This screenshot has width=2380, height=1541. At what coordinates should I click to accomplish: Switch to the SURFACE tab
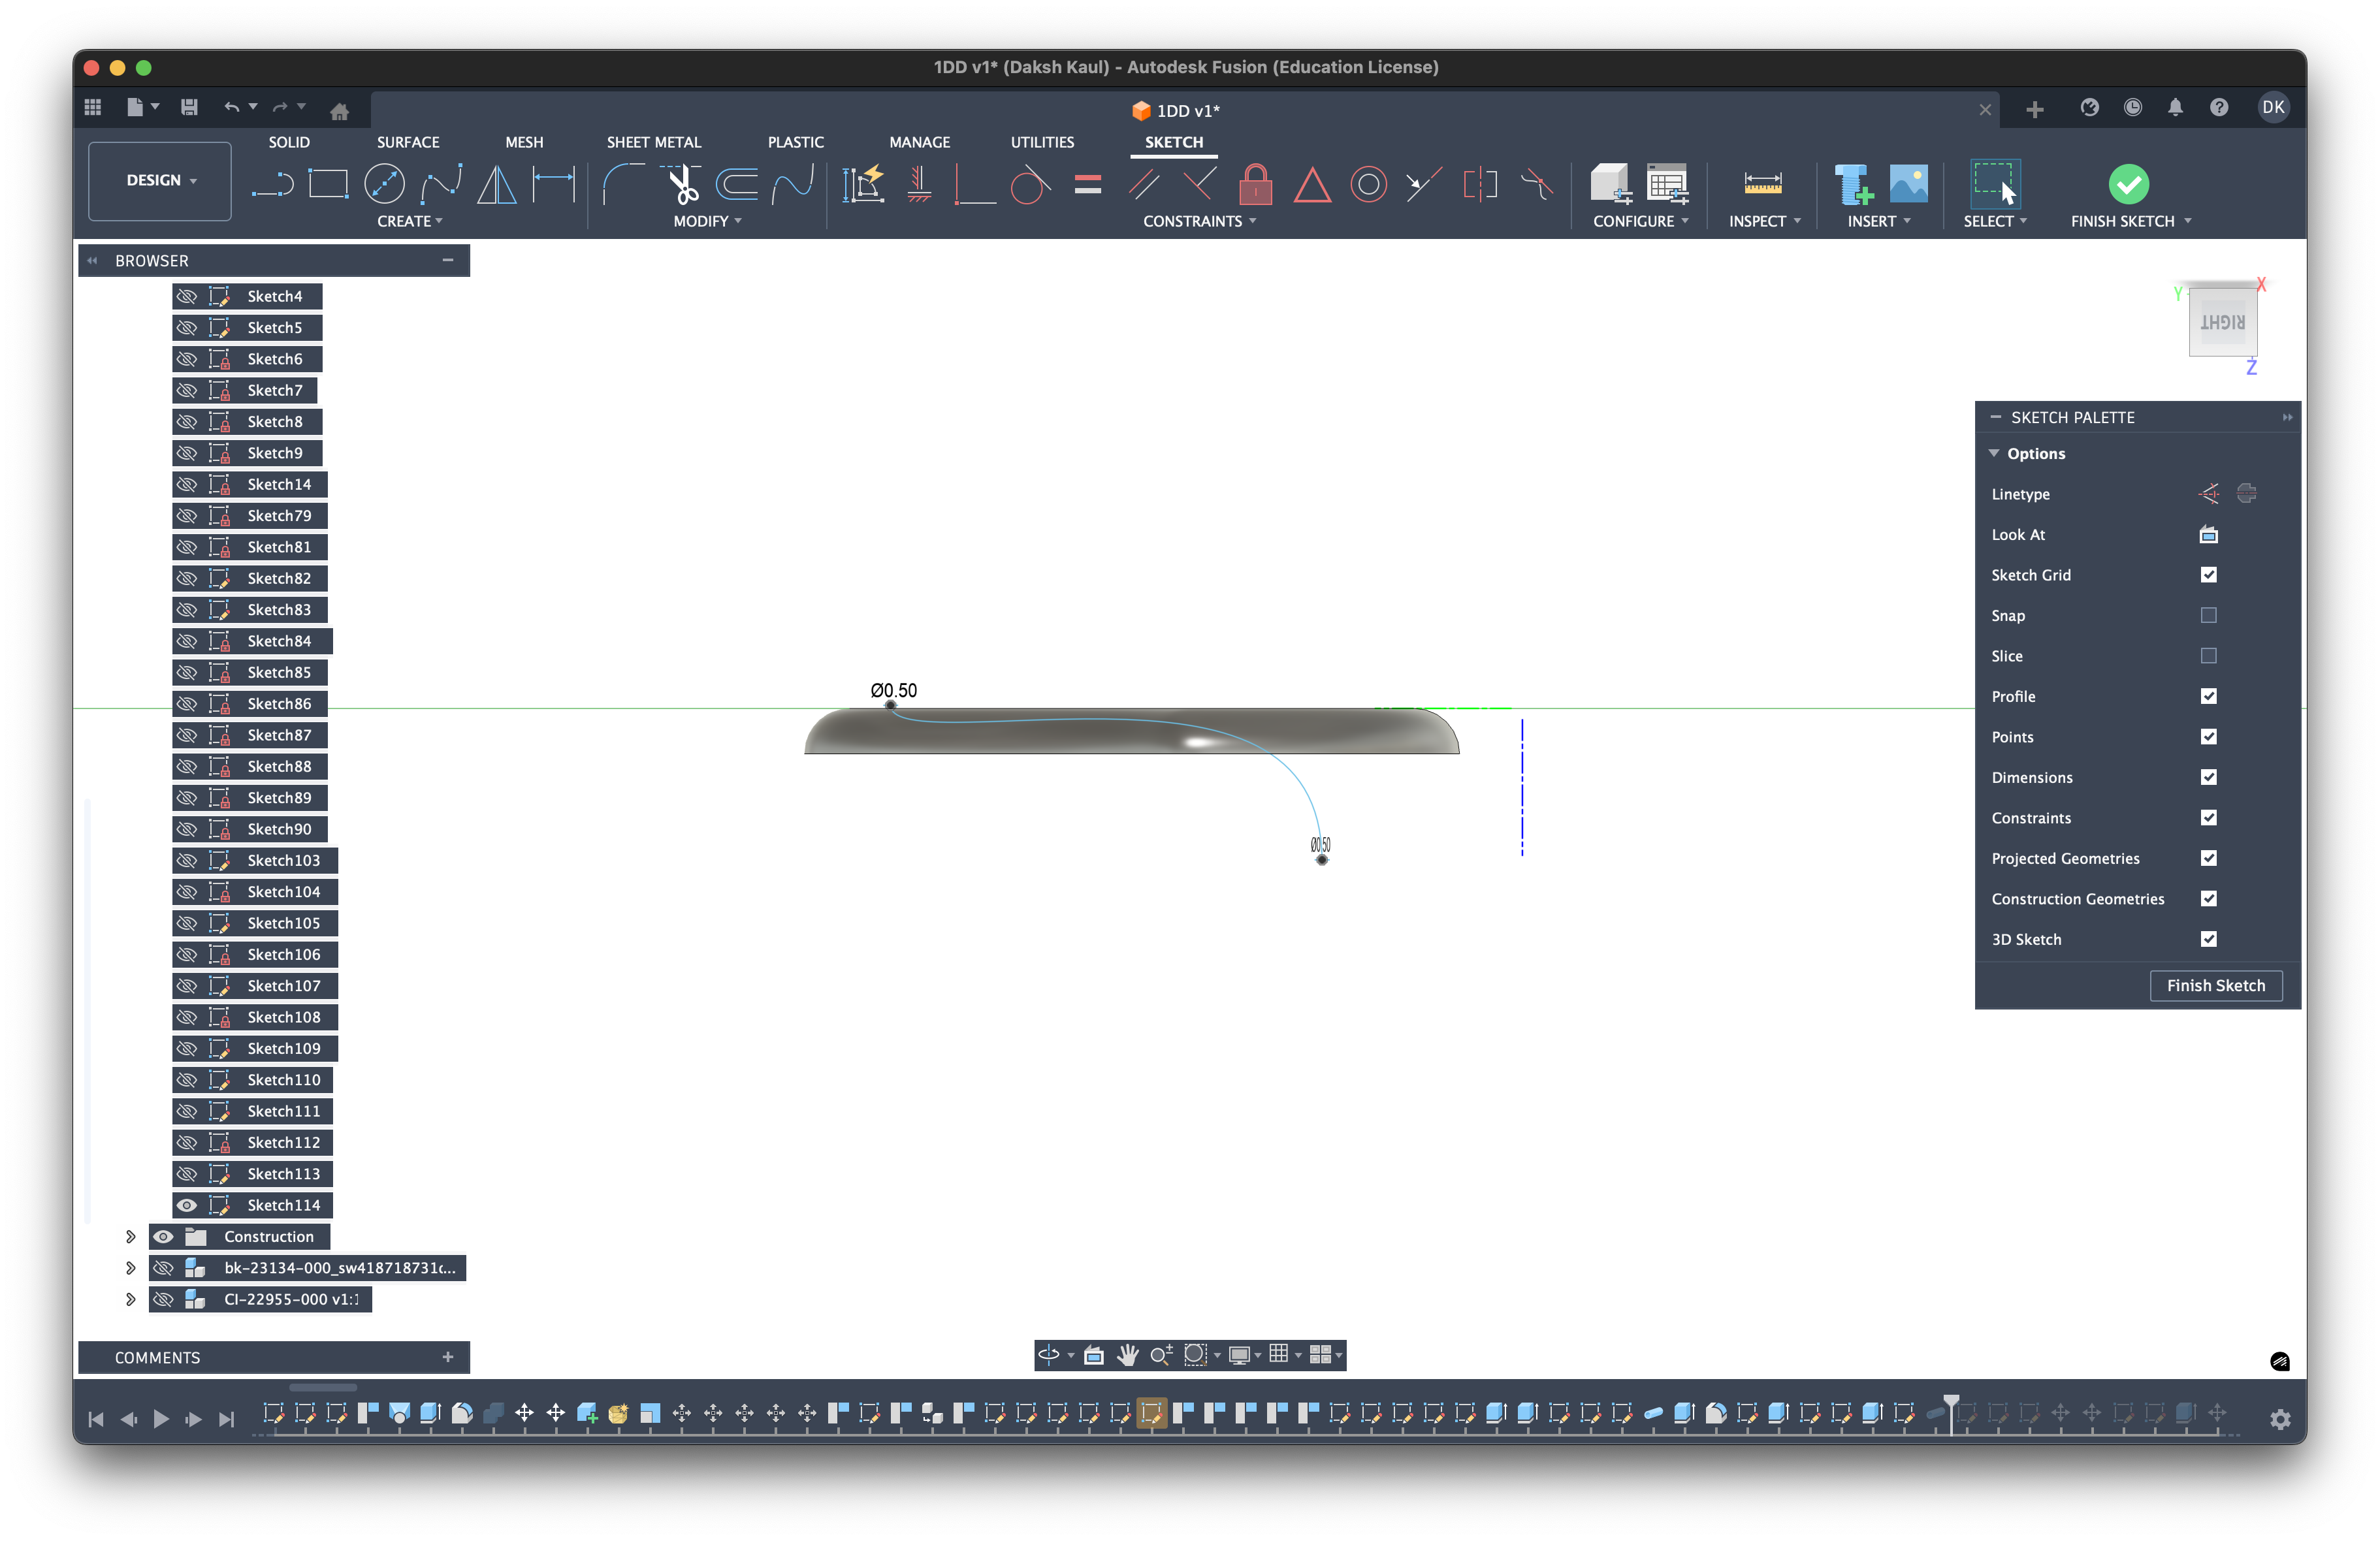pos(407,142)
